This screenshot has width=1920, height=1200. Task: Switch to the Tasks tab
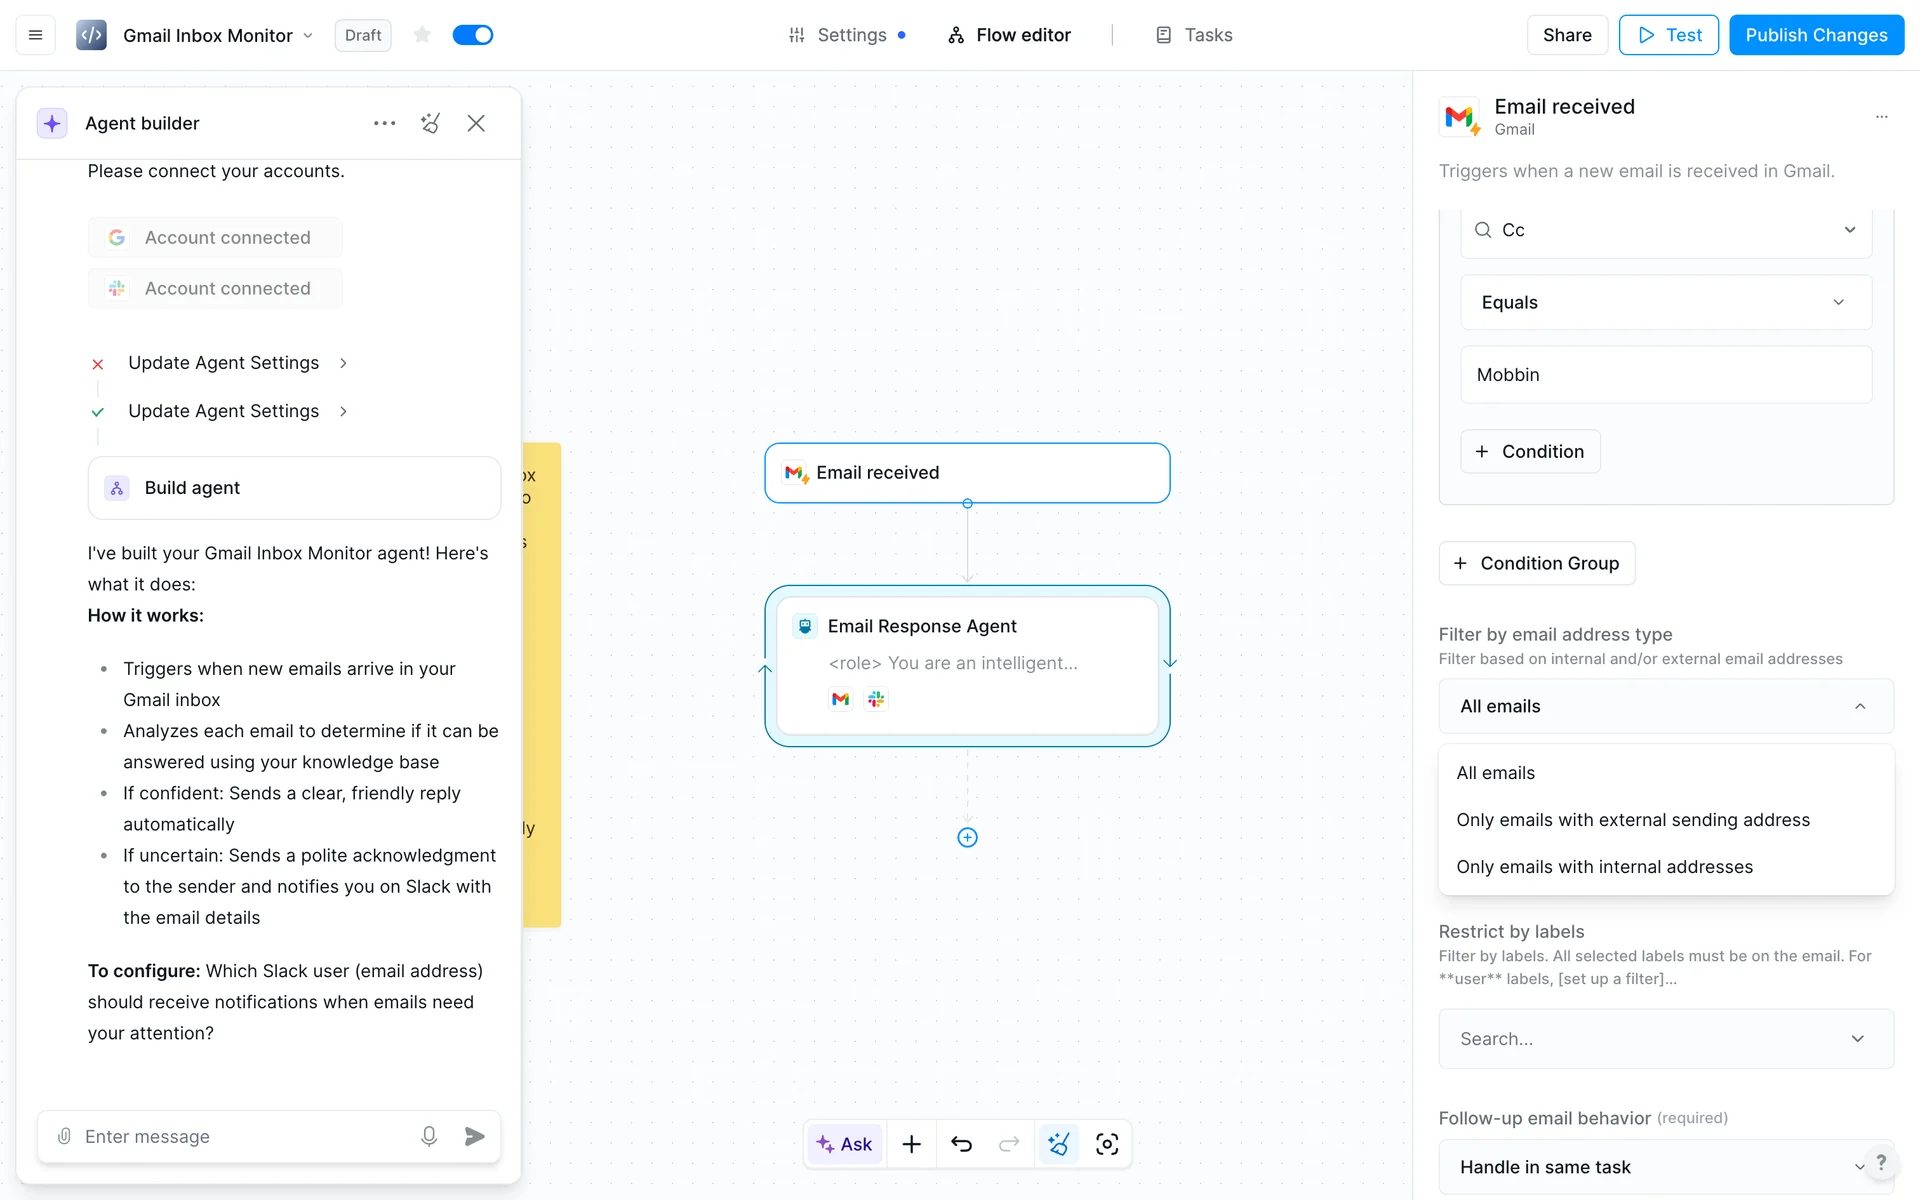click(x=1194, y=35)
